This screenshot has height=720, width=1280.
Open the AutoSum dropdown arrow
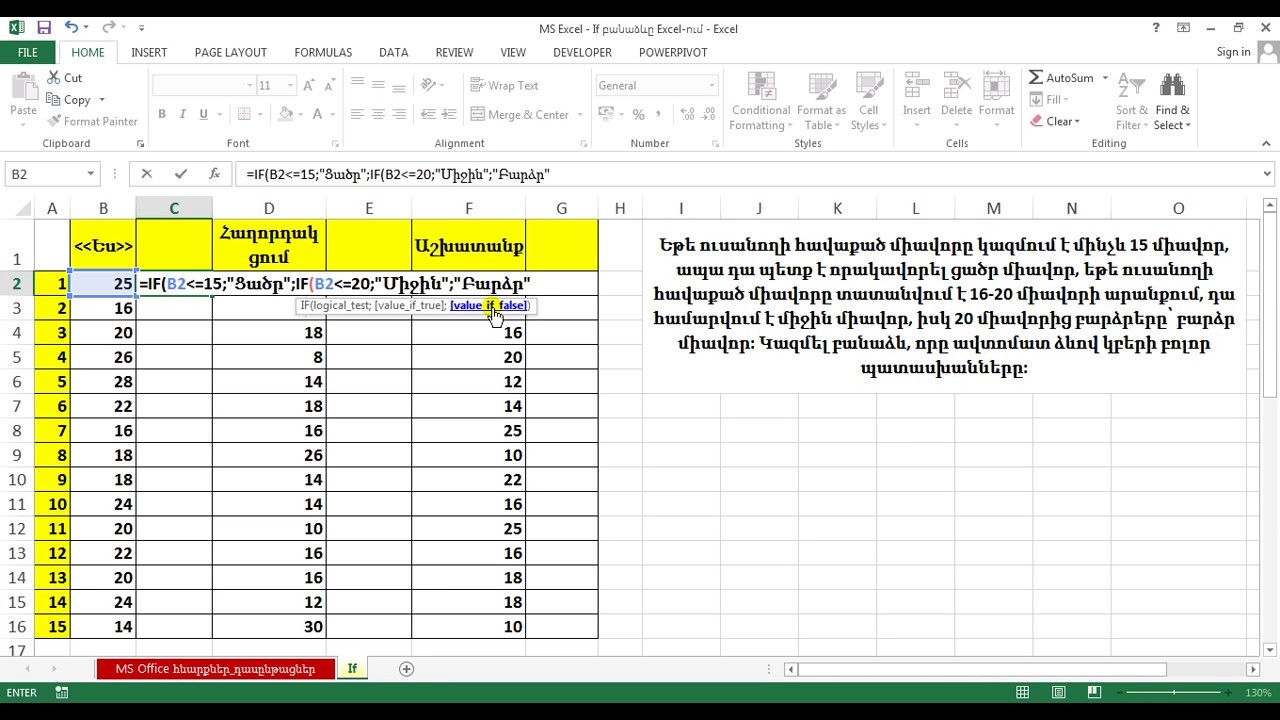pos(1105,78)
